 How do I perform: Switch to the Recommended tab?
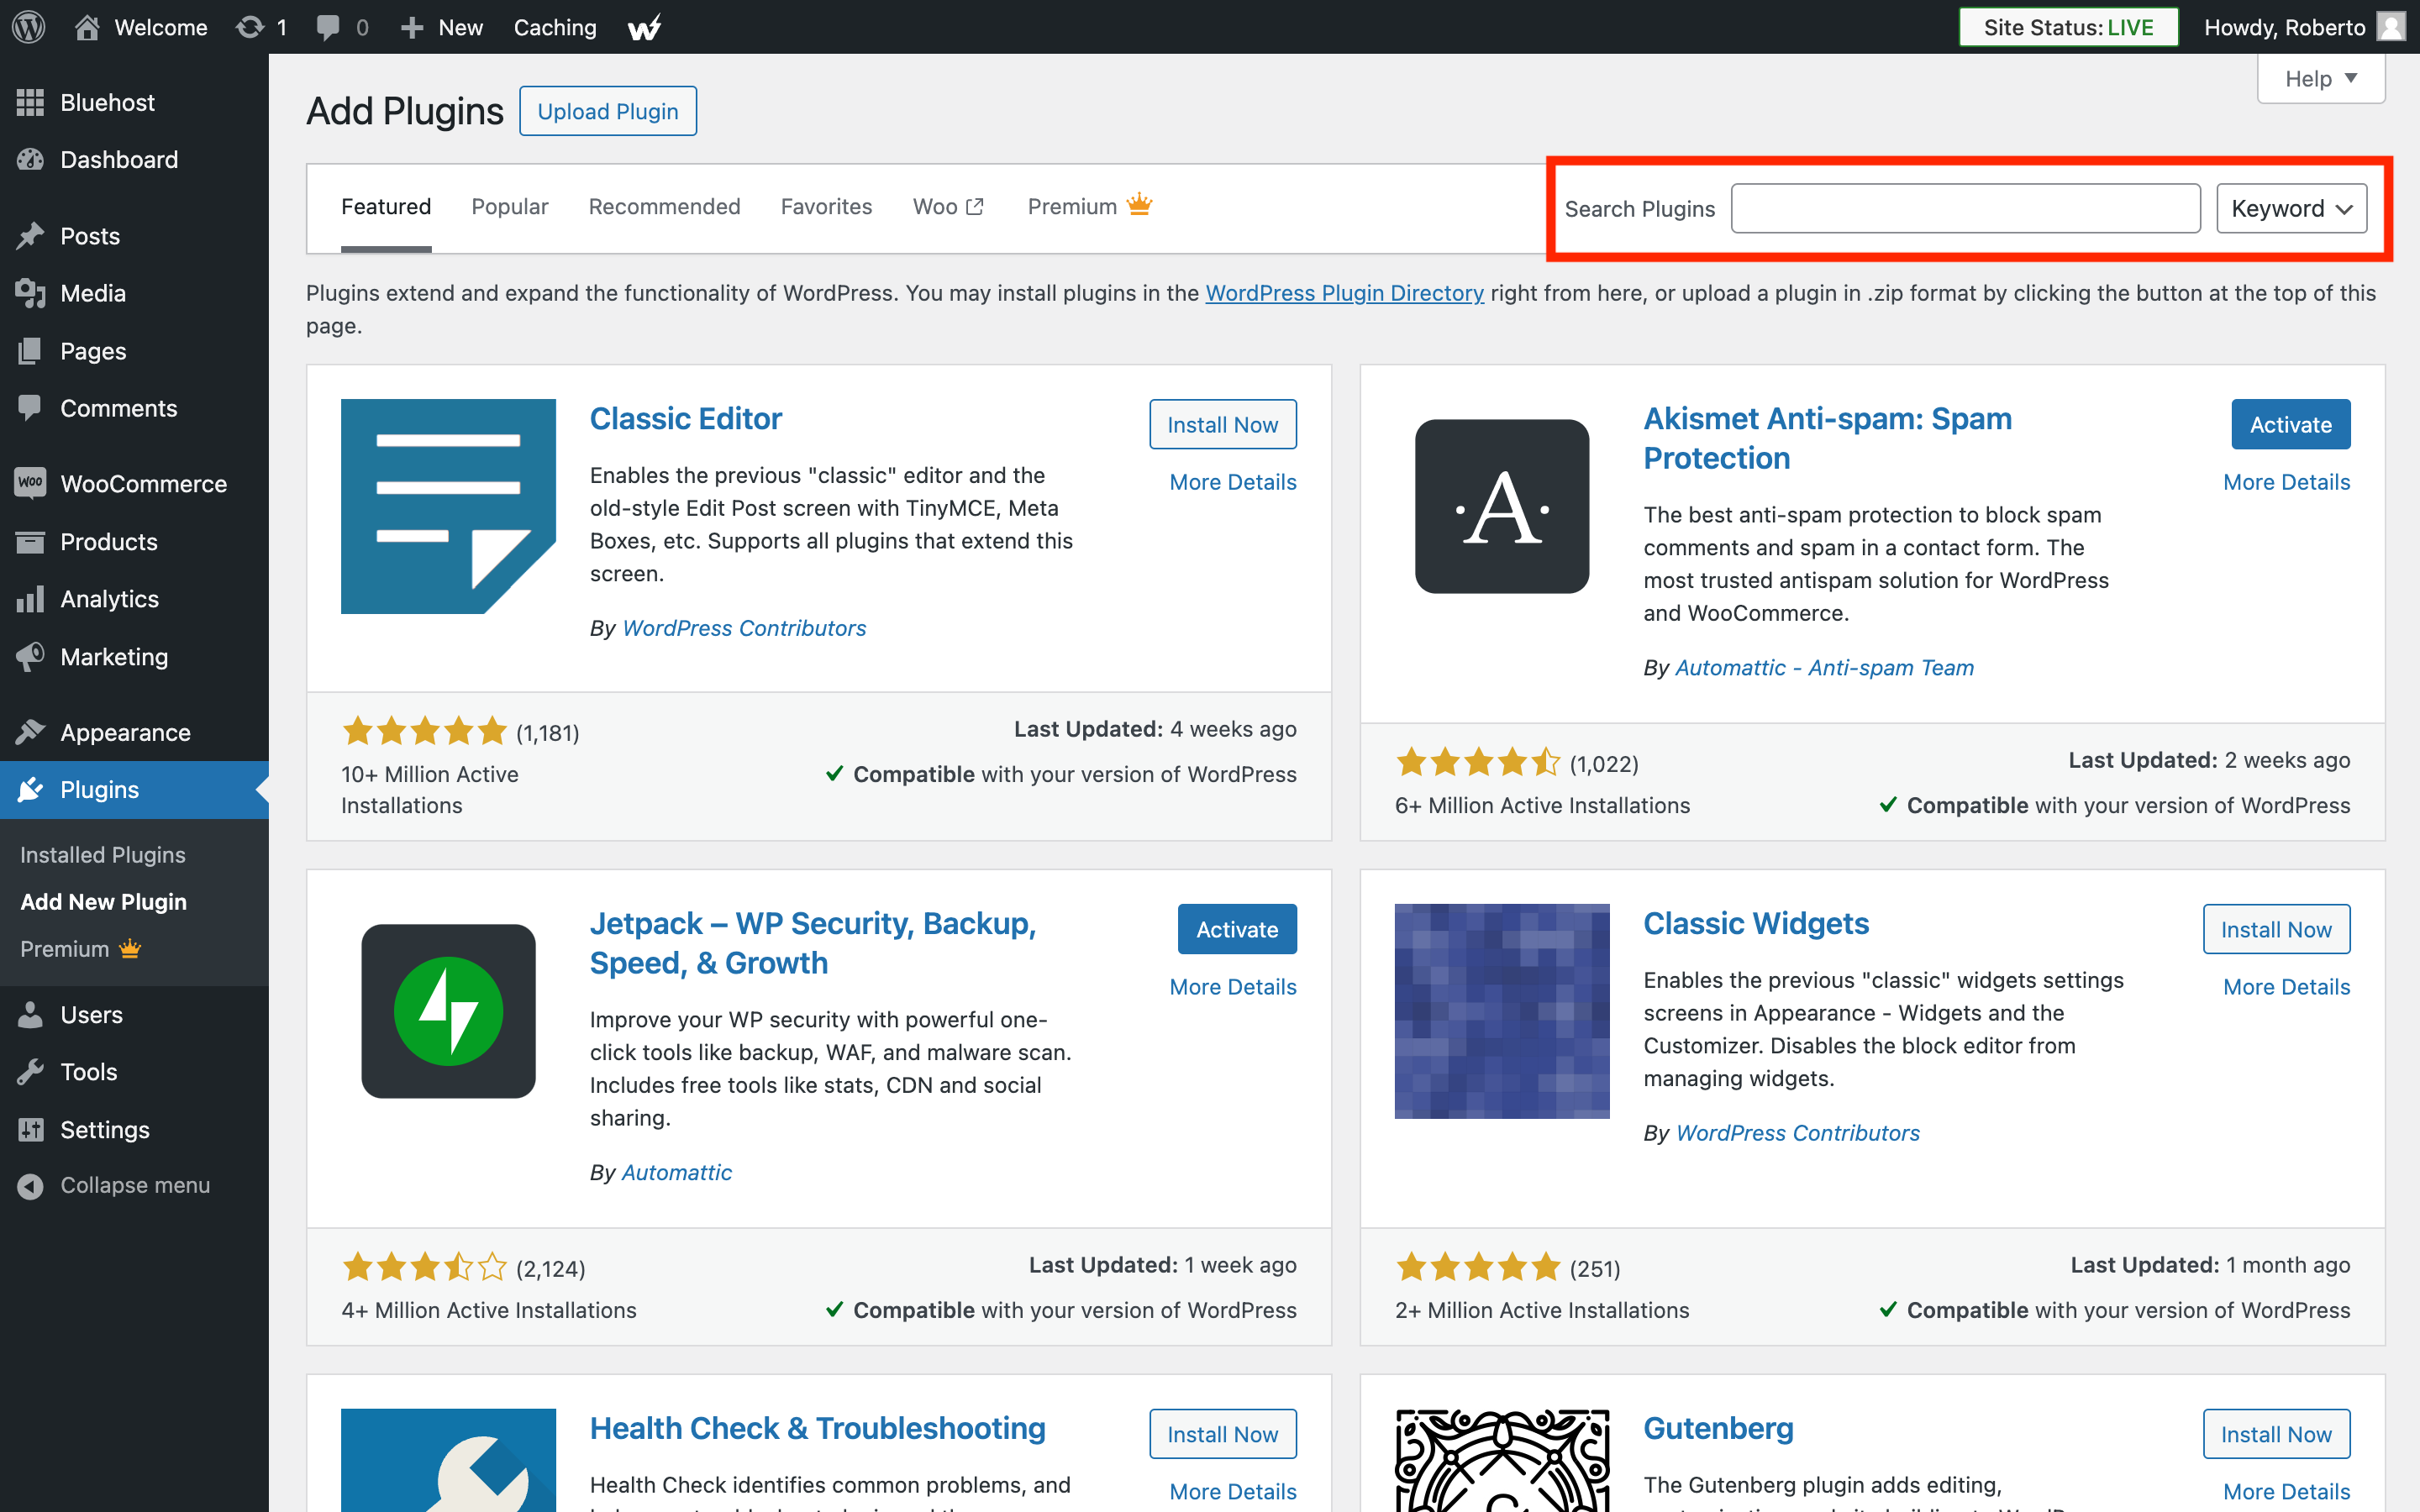(x=664, y=207)
